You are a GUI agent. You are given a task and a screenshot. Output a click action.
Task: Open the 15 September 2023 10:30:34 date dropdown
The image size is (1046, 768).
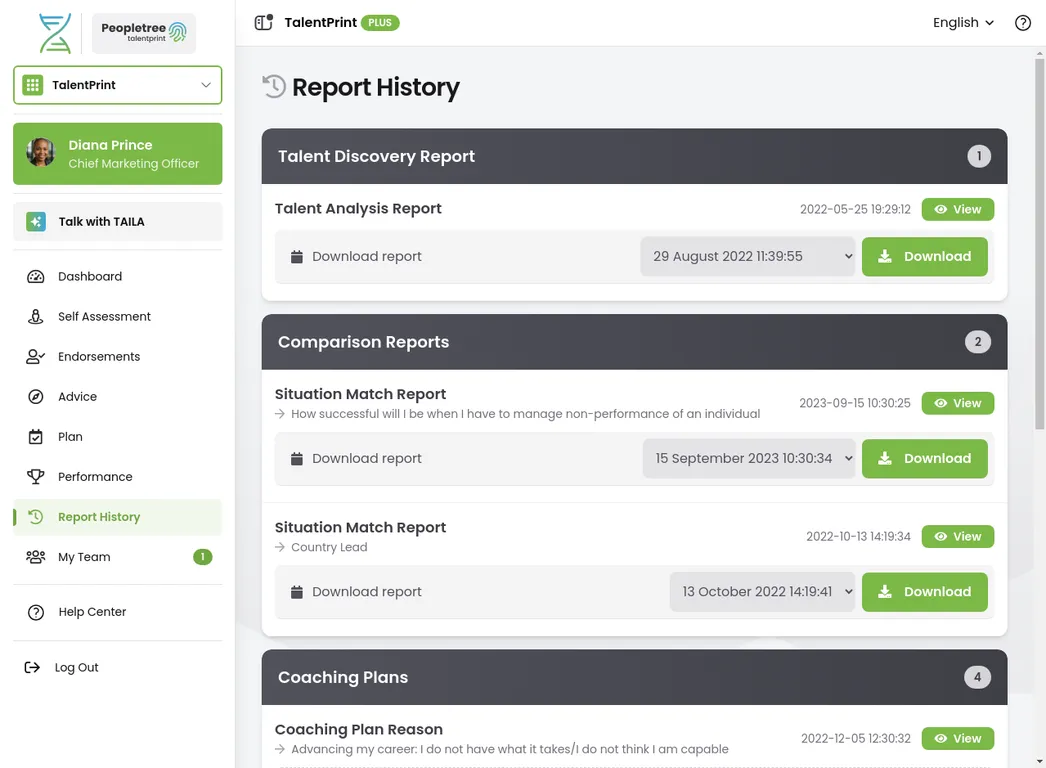pyautogui.click(x=749, y=458)
